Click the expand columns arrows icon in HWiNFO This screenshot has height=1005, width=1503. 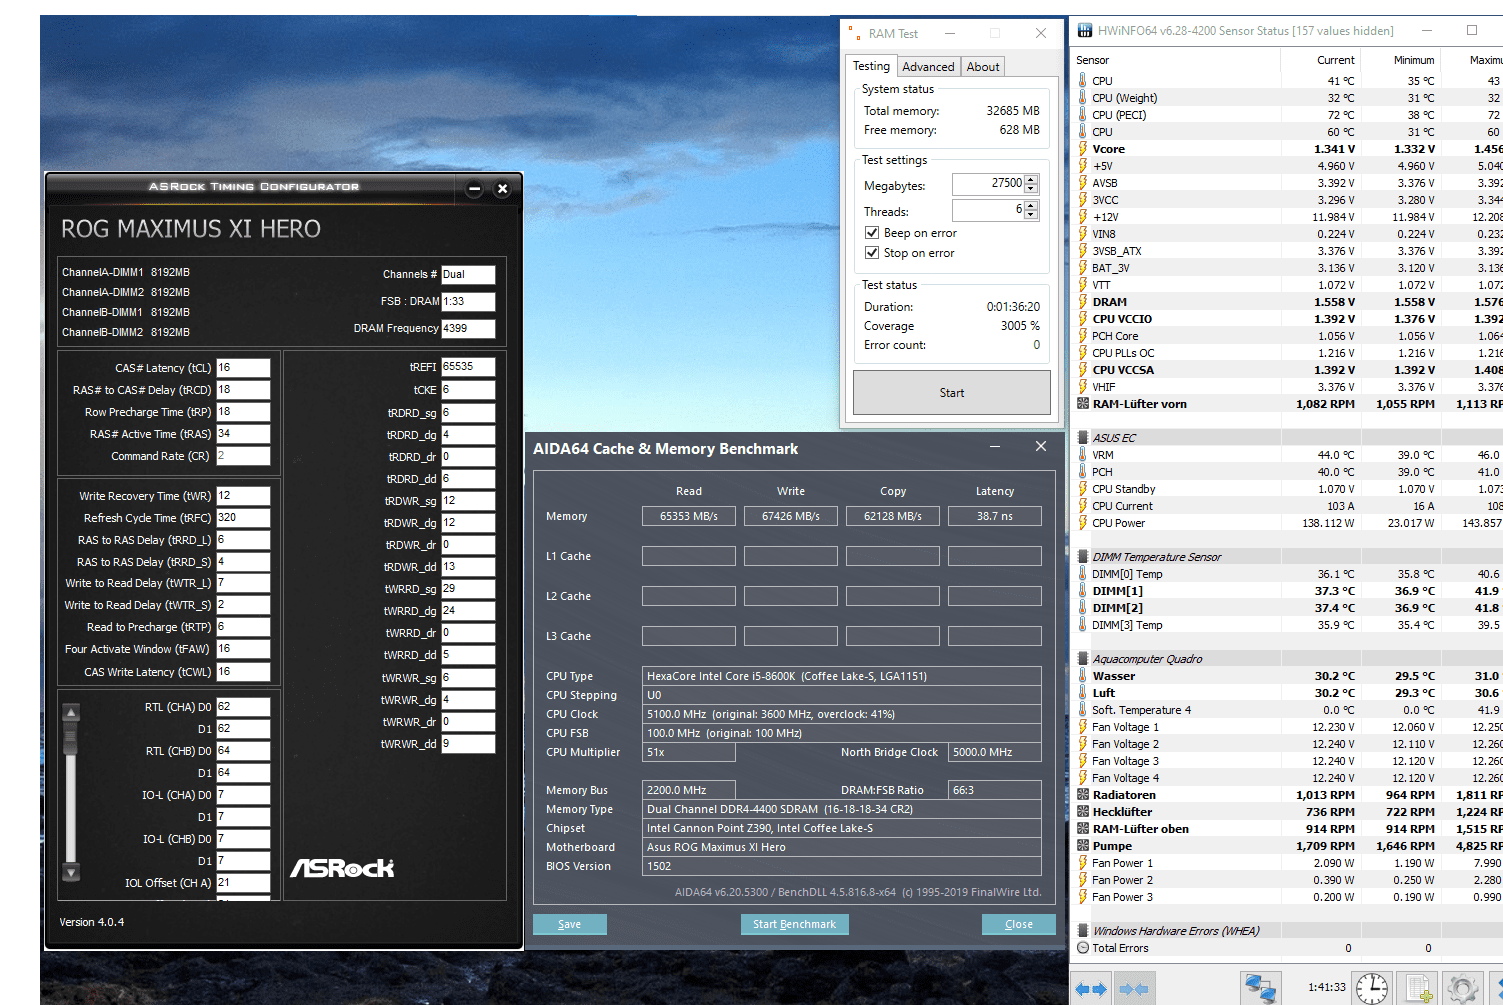click(1091, 989)
